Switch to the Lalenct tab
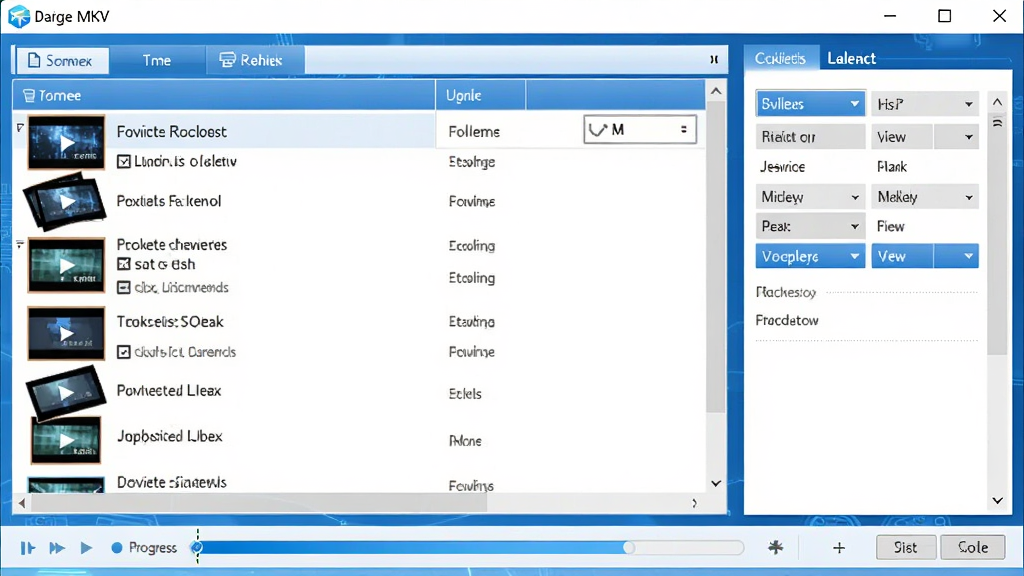Image resolution: width=1024 pixels, height=576 pixels. pyautogui.click(x=852, y=59)
